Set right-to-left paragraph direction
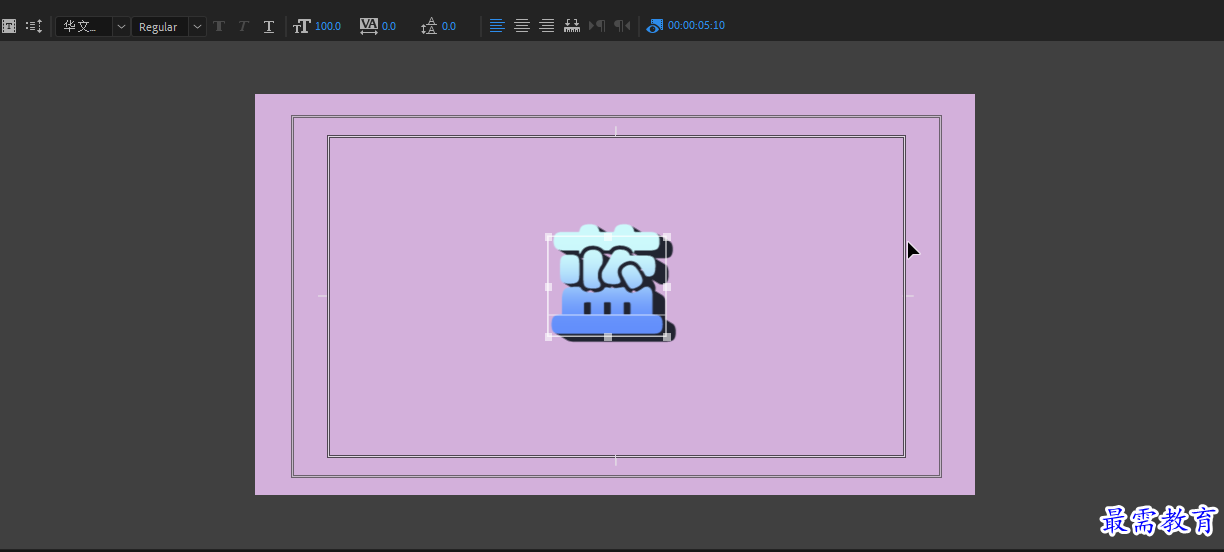Image resolution: width=1224 pixels, height=552 pixels. (622, 26)
